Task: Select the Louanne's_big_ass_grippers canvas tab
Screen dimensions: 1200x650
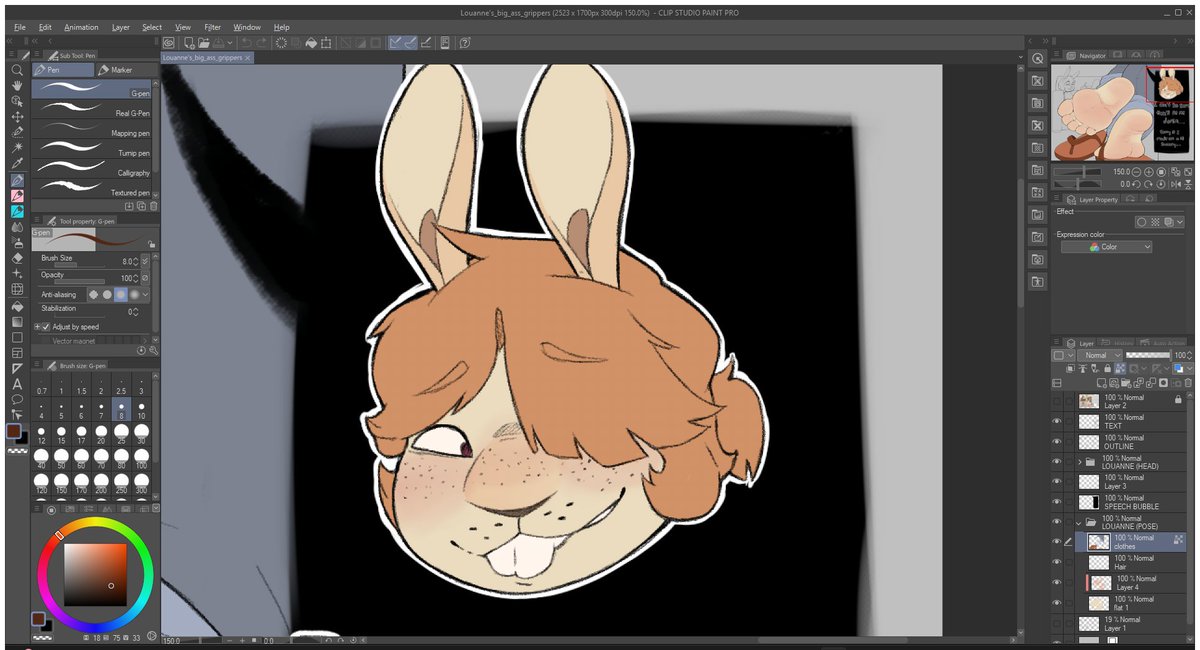Action: [206, 57]
